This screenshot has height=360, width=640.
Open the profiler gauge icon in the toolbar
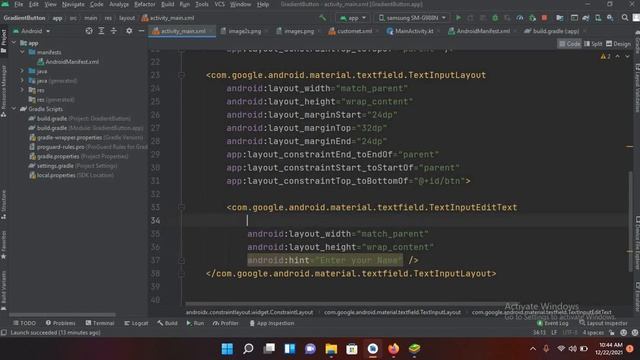tap(520, 18)
